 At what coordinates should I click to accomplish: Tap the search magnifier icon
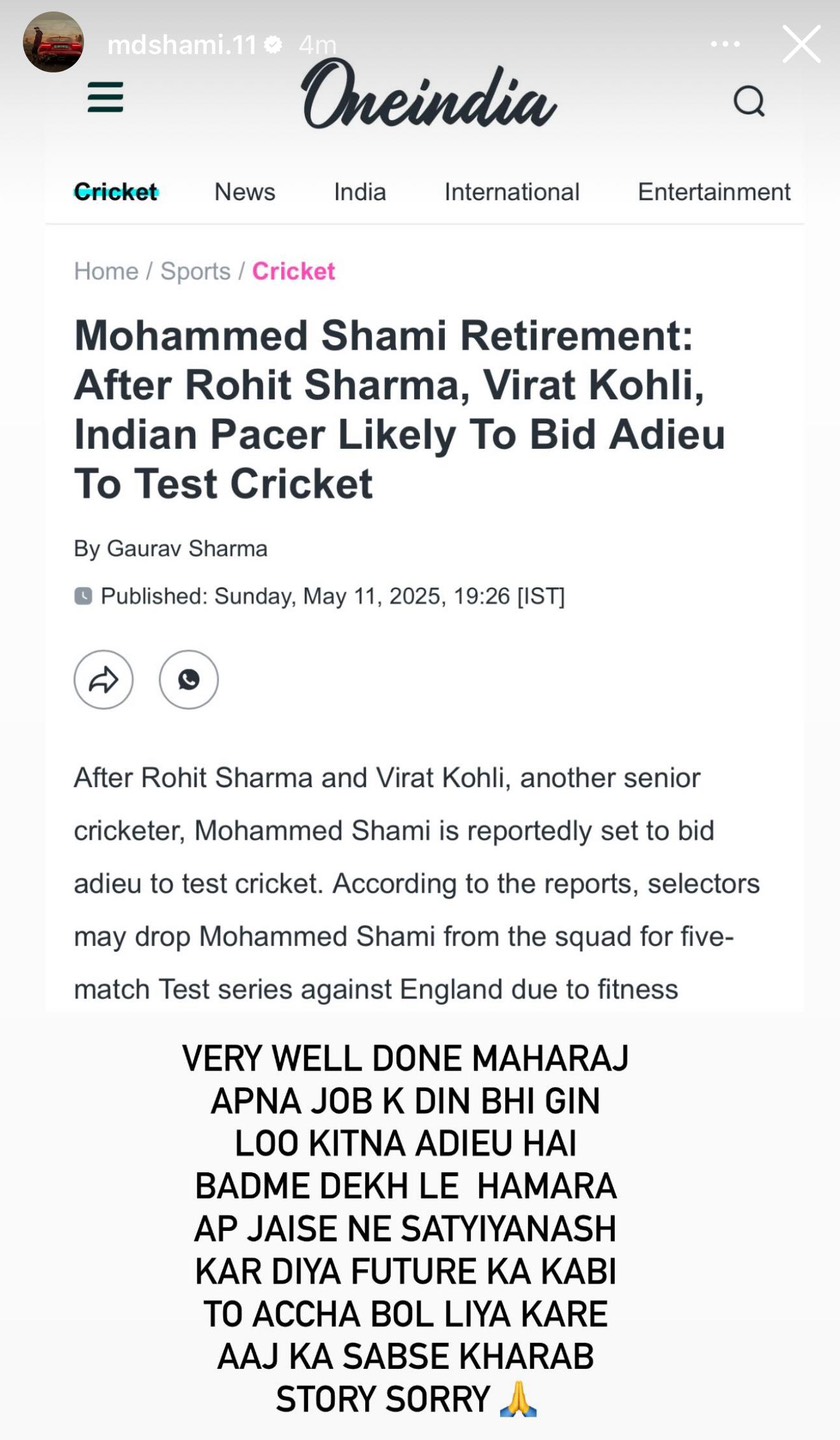point(749,101)
